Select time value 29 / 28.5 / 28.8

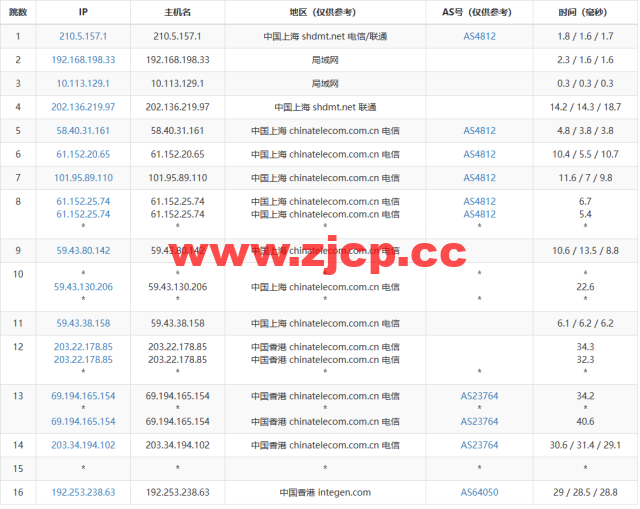(x=585, y=493)
